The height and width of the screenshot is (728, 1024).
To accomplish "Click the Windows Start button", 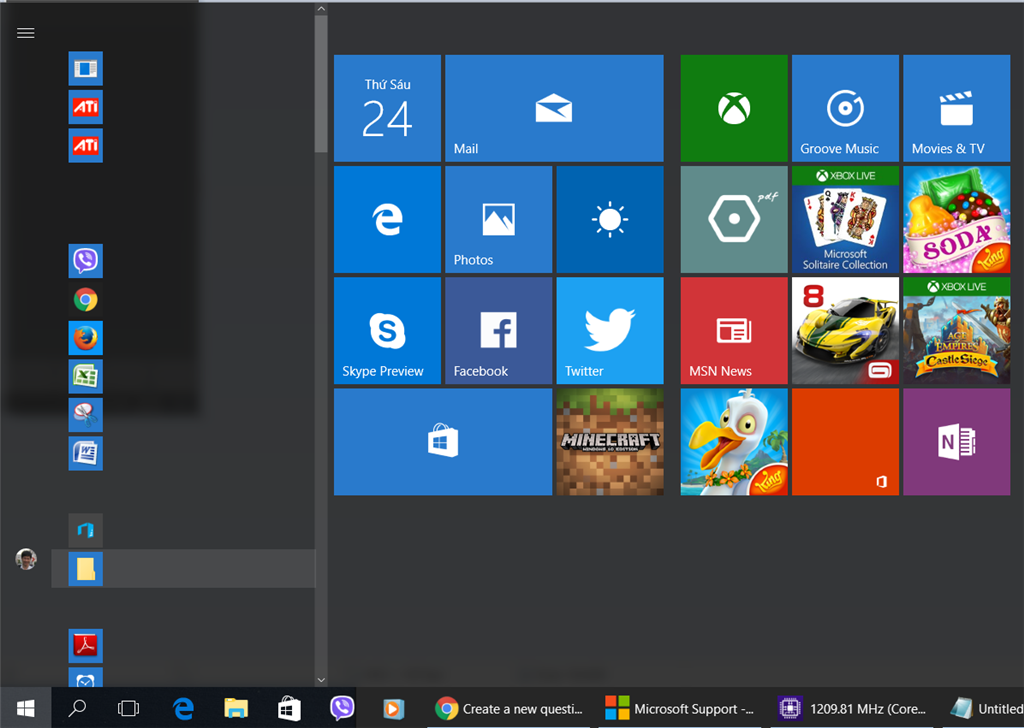I will pos(25,708).
